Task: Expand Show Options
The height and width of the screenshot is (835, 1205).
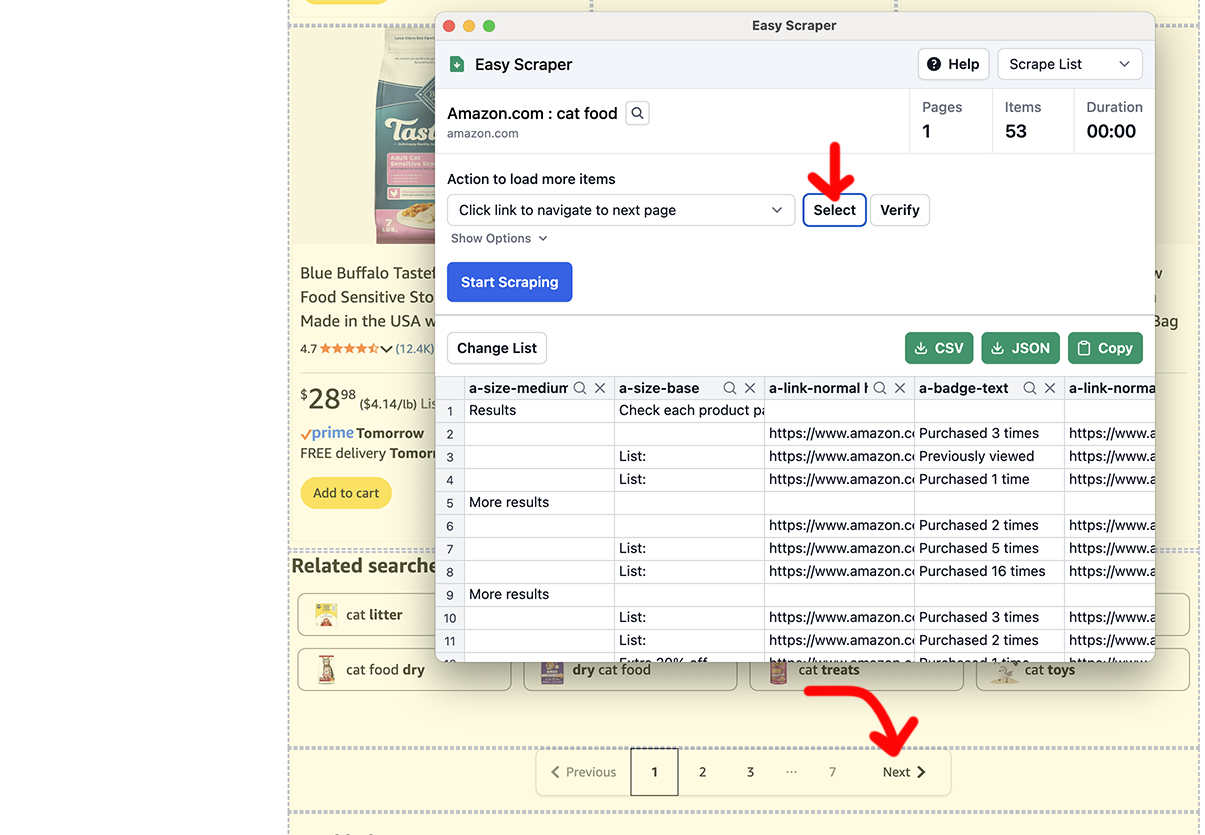Action: coord(499,238)
